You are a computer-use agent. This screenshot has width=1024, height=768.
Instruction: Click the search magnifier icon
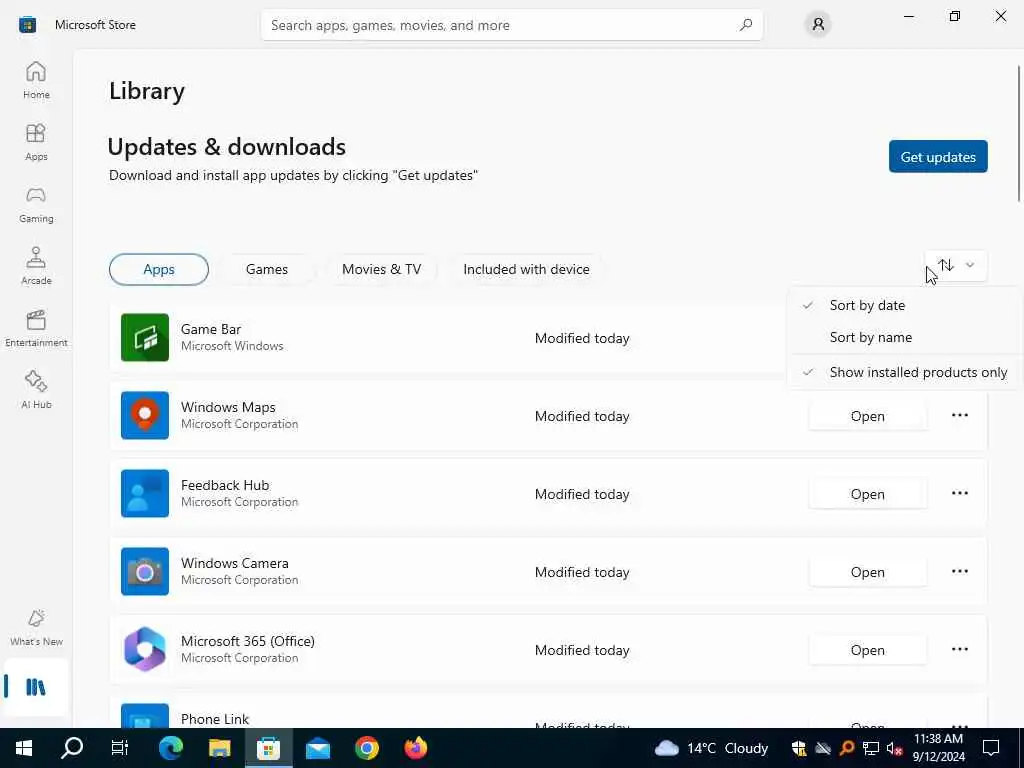coord(746,25)
